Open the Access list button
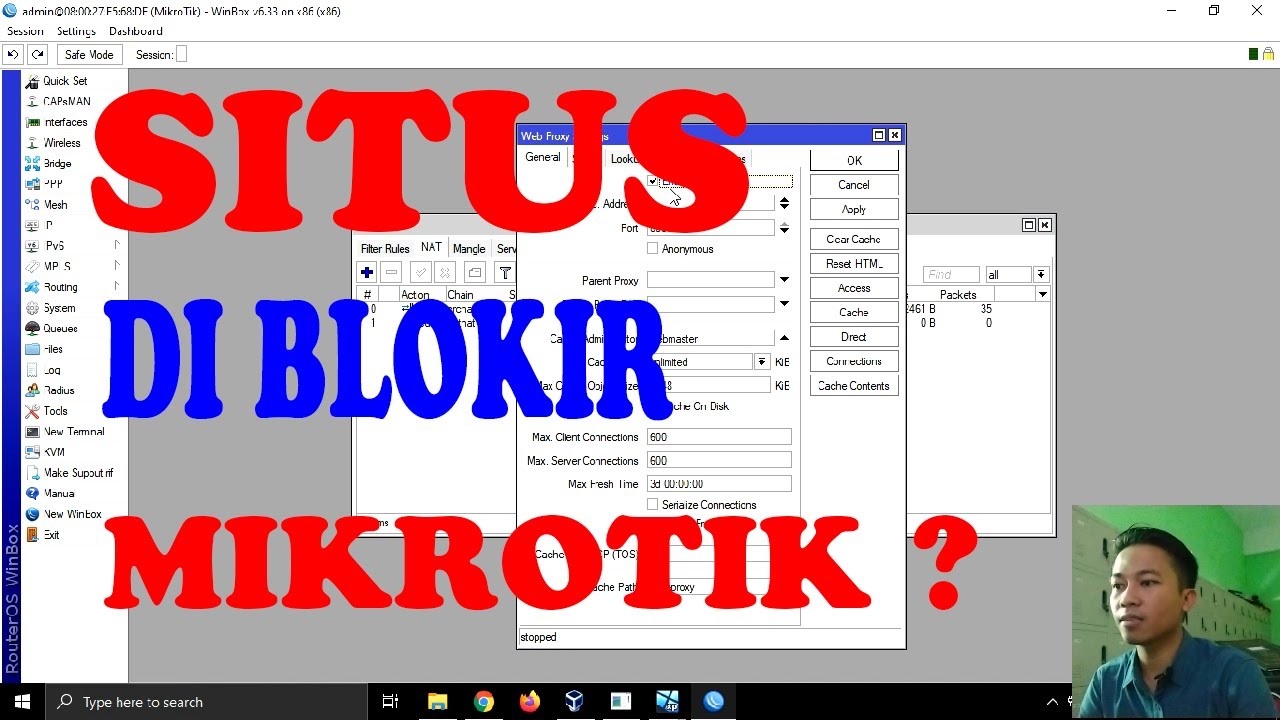Viewport: 1280px width, 720px height. coord(854,288)
